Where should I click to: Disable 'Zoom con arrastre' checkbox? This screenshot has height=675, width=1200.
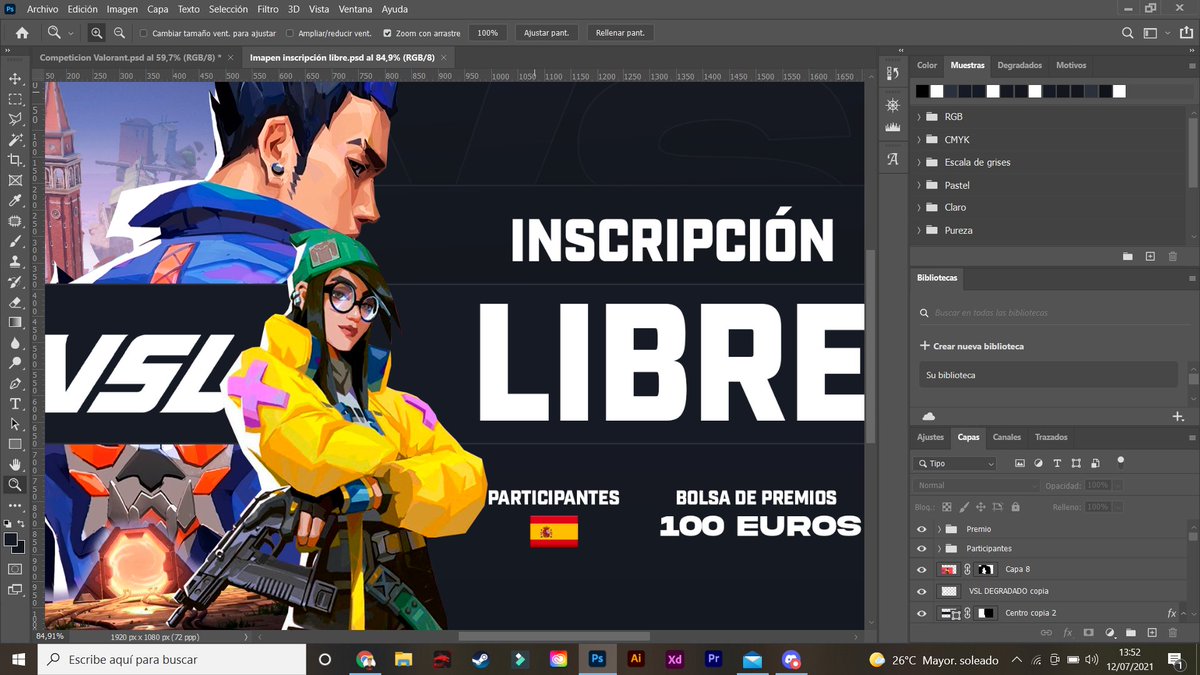tap(388, 33)
